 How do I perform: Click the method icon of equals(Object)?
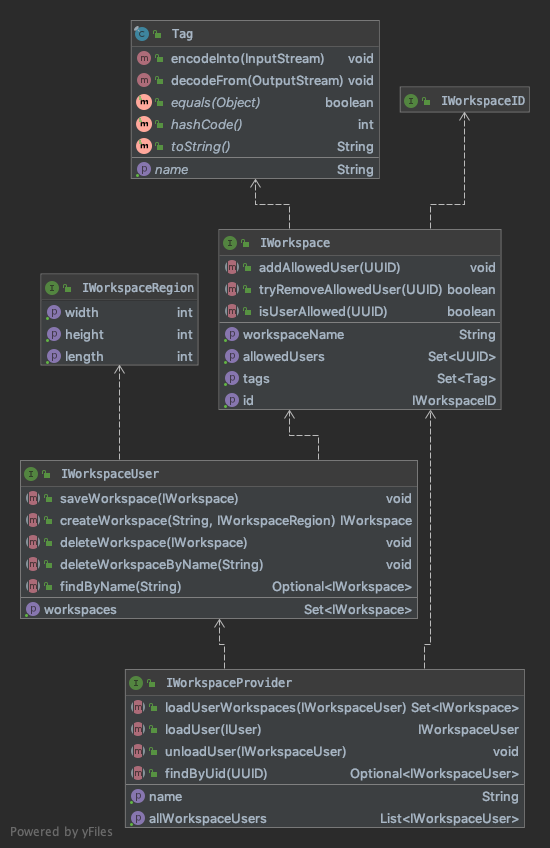pyautogui.click(x=144, y=102)
